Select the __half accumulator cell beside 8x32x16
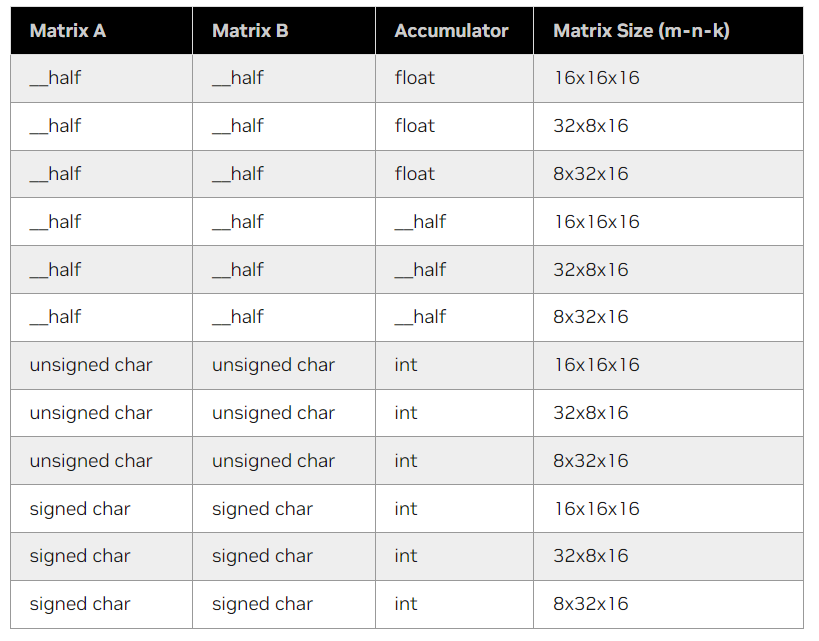The width and height of the screenshot is (819, 641). pos(420,317)
